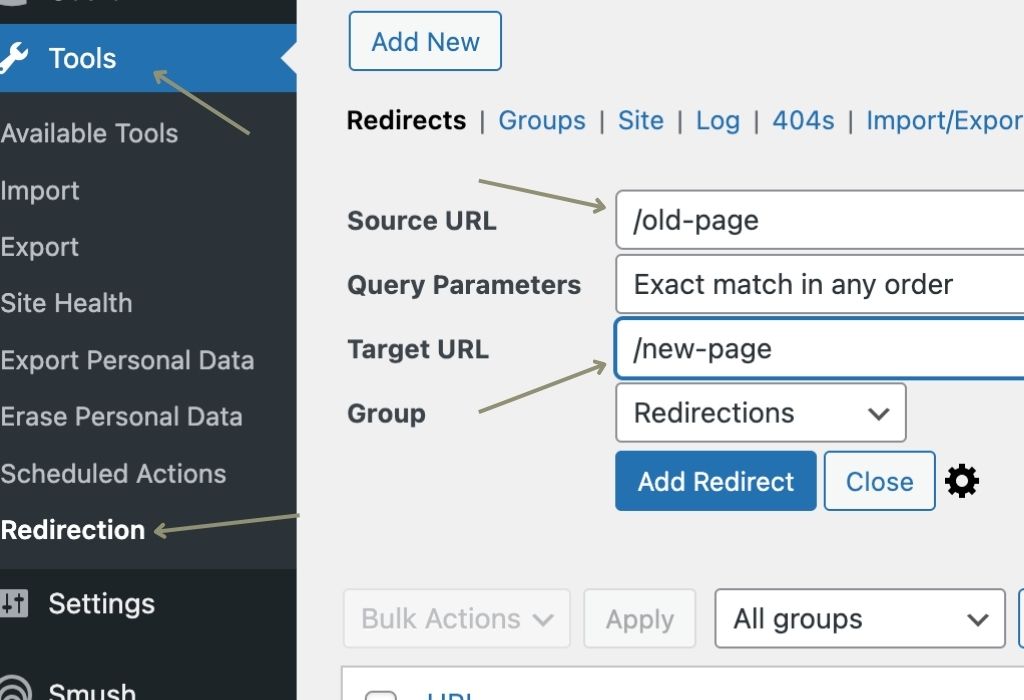Click the Apply button near Bulk Actions
The height and width of the screenshot is (700, 1024).
tap(640, 619)
